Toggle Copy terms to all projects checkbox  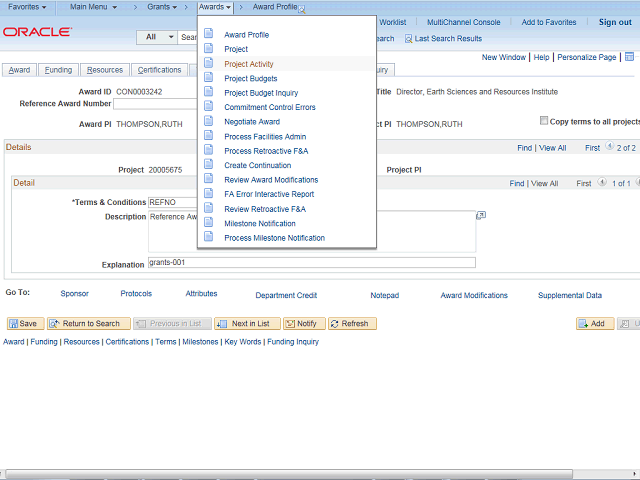(x=544, y=120)
